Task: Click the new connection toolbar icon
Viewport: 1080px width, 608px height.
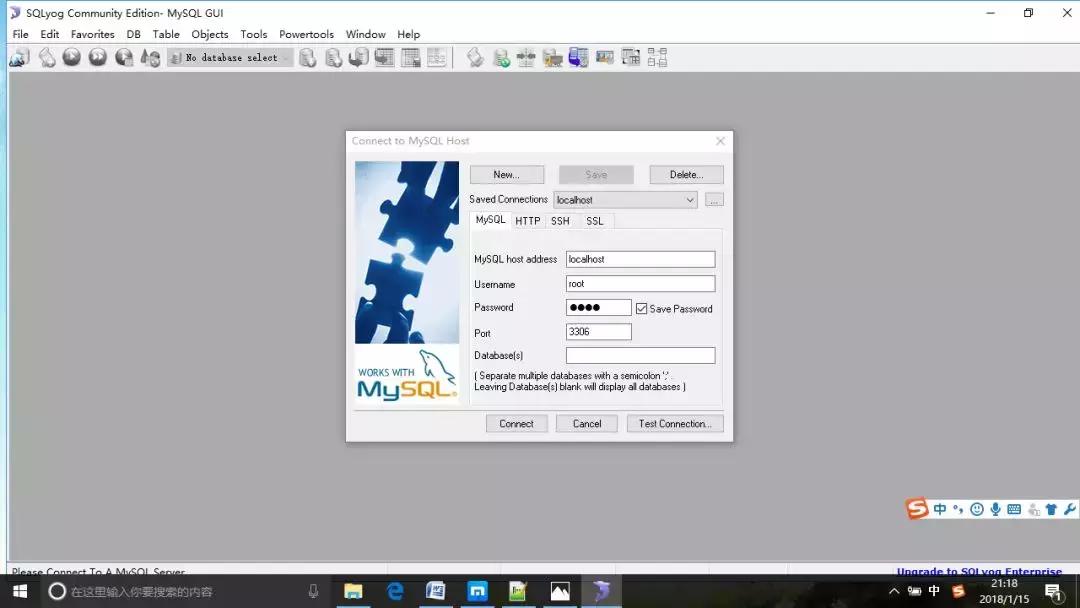Action: (x=19, y=58)
